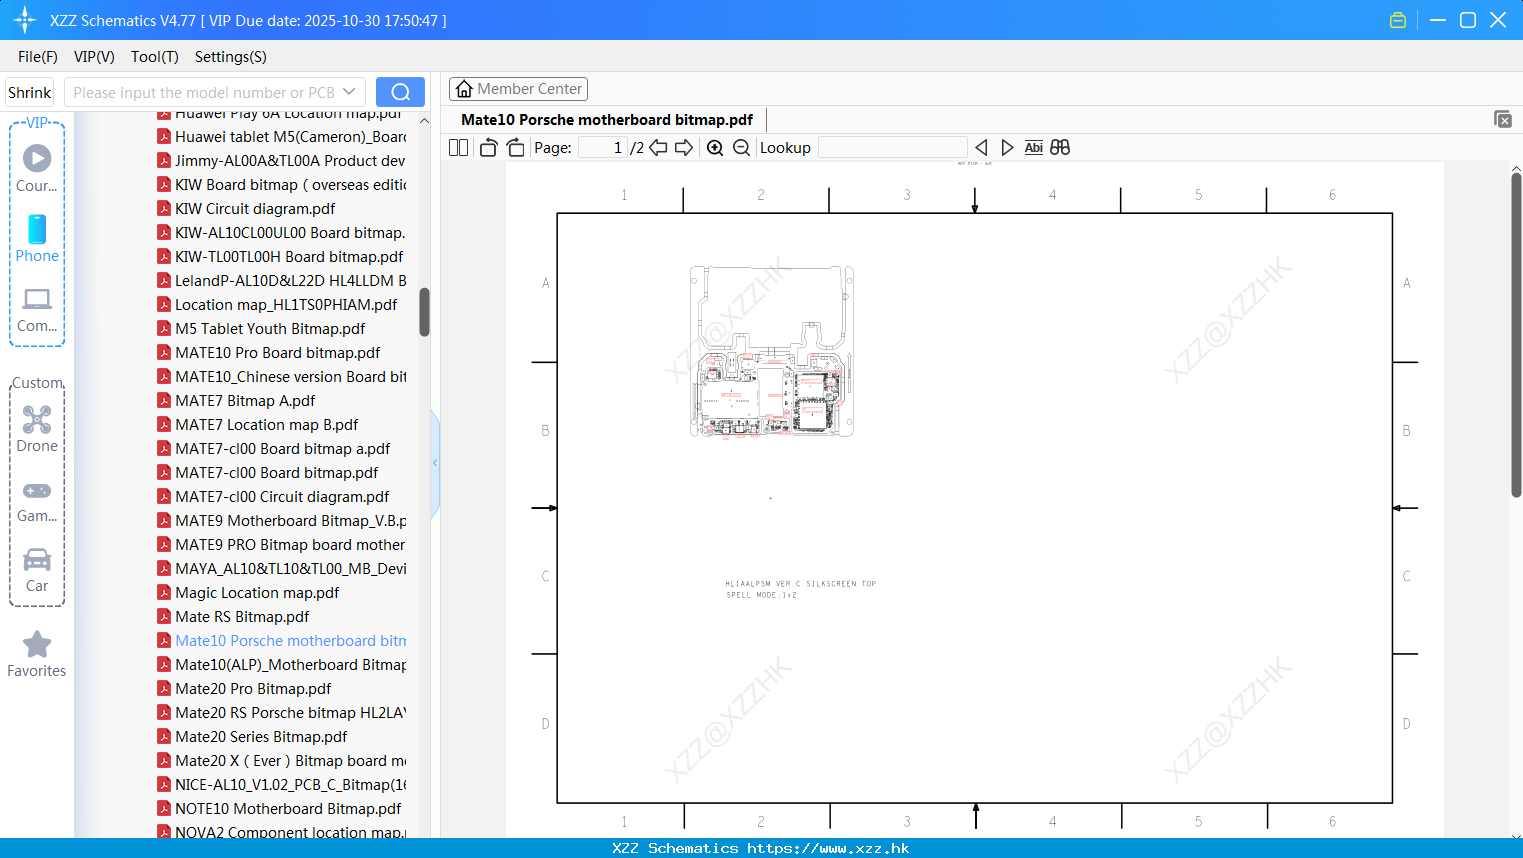The height and width of the screenshot is (858, 1523).
Task: Click the Lookup search field
Action: click(892, 148)
